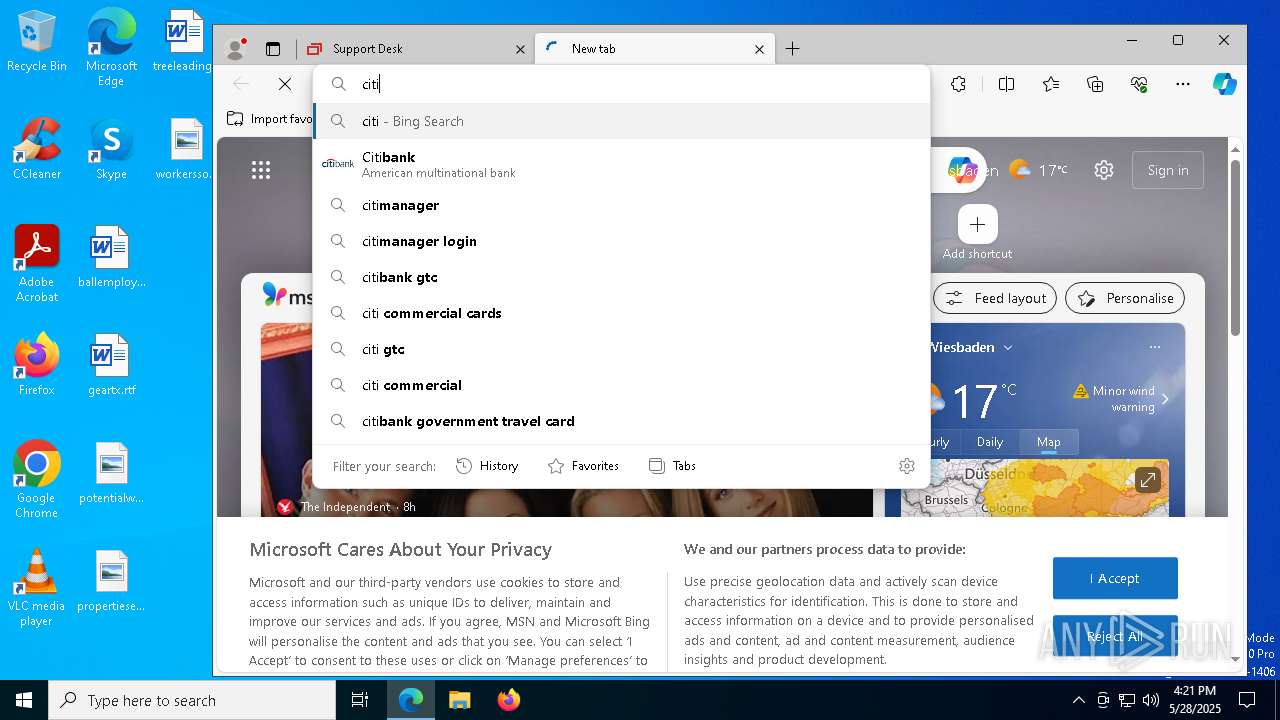Open the volume control in tray
The width and height of the screenshot is (1280, 720).
coord(1151,700)
